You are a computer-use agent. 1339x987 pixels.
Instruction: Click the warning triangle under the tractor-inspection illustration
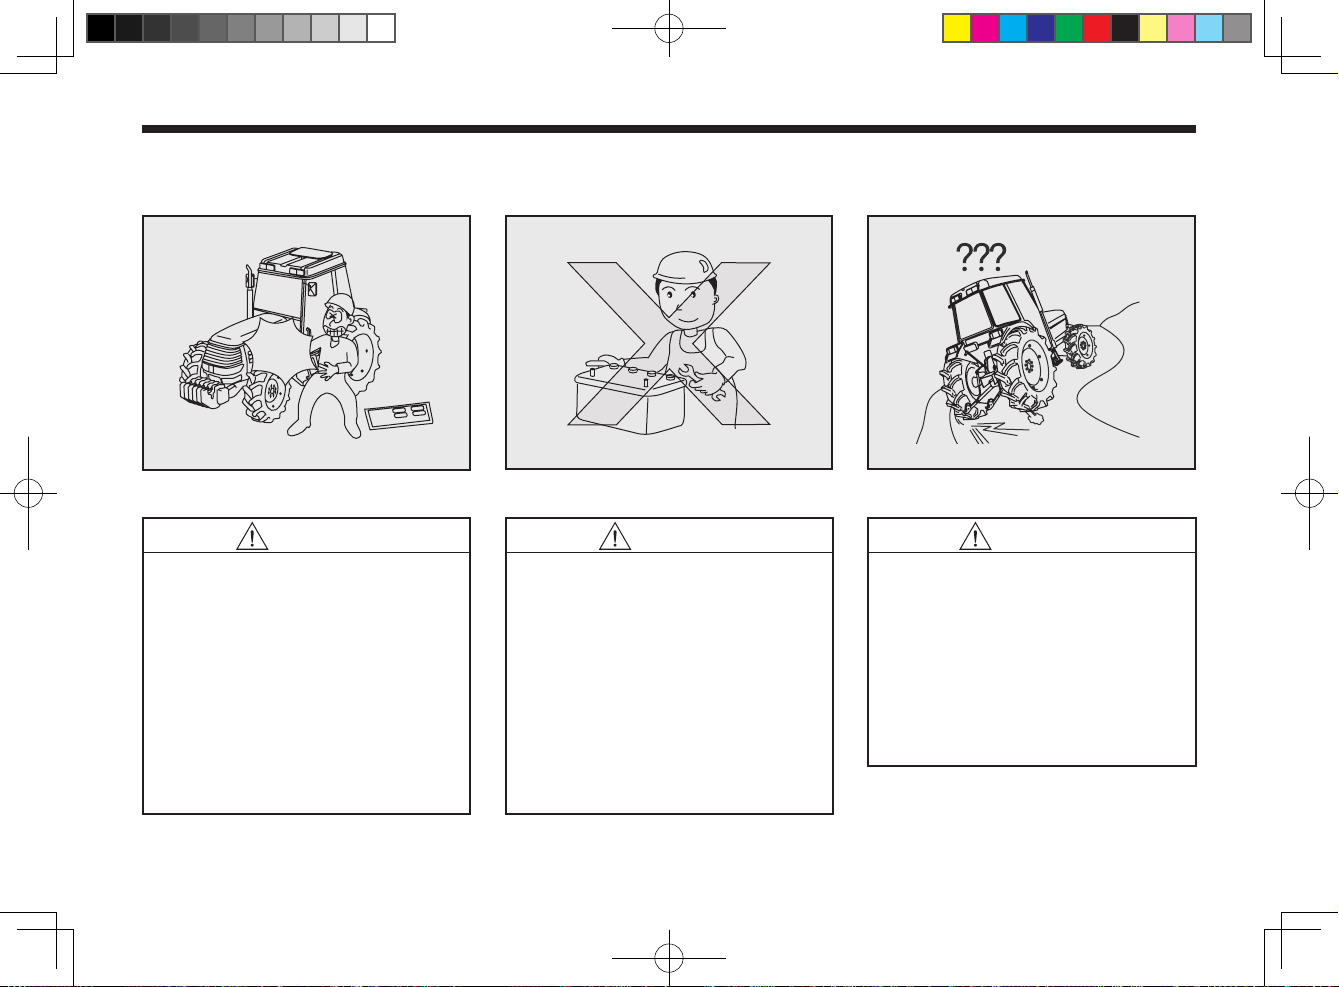point(253,537)
